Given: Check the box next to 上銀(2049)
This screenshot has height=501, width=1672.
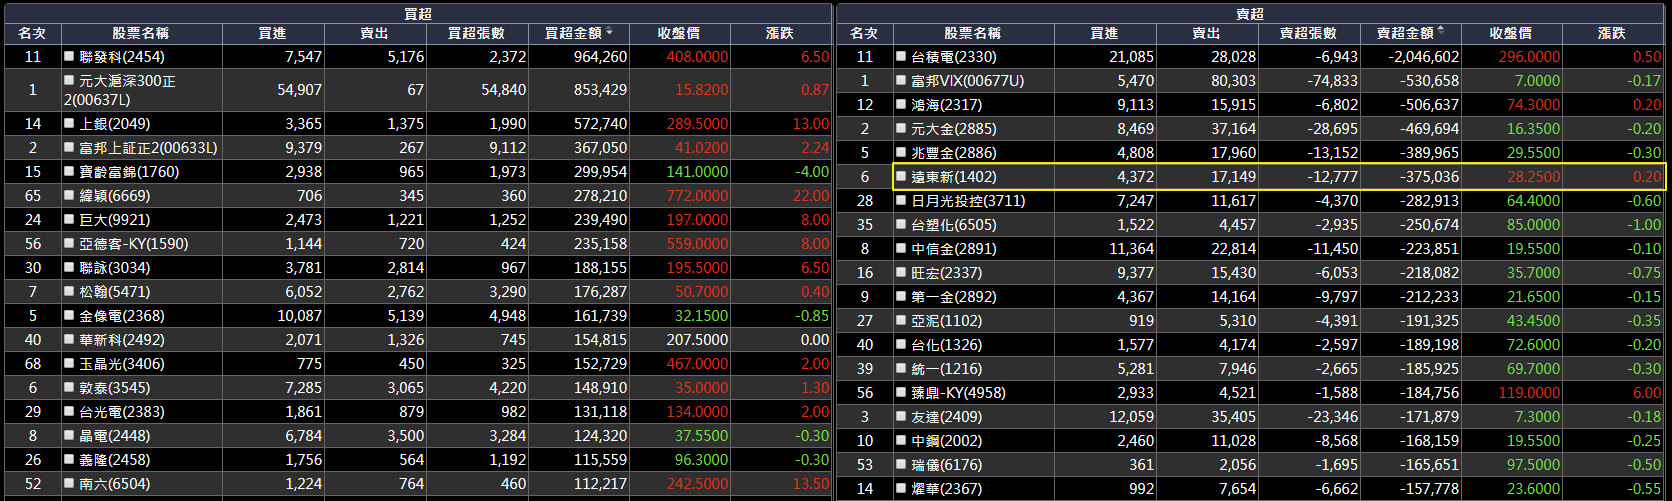Looking at the screenshot, I should [x=69, y=124].
